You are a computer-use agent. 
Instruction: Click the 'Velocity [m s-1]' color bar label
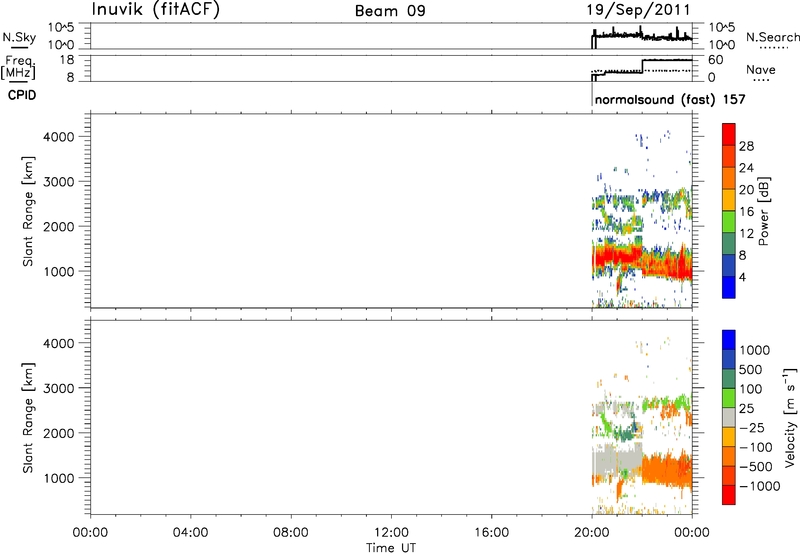click(x=790, y=417)
